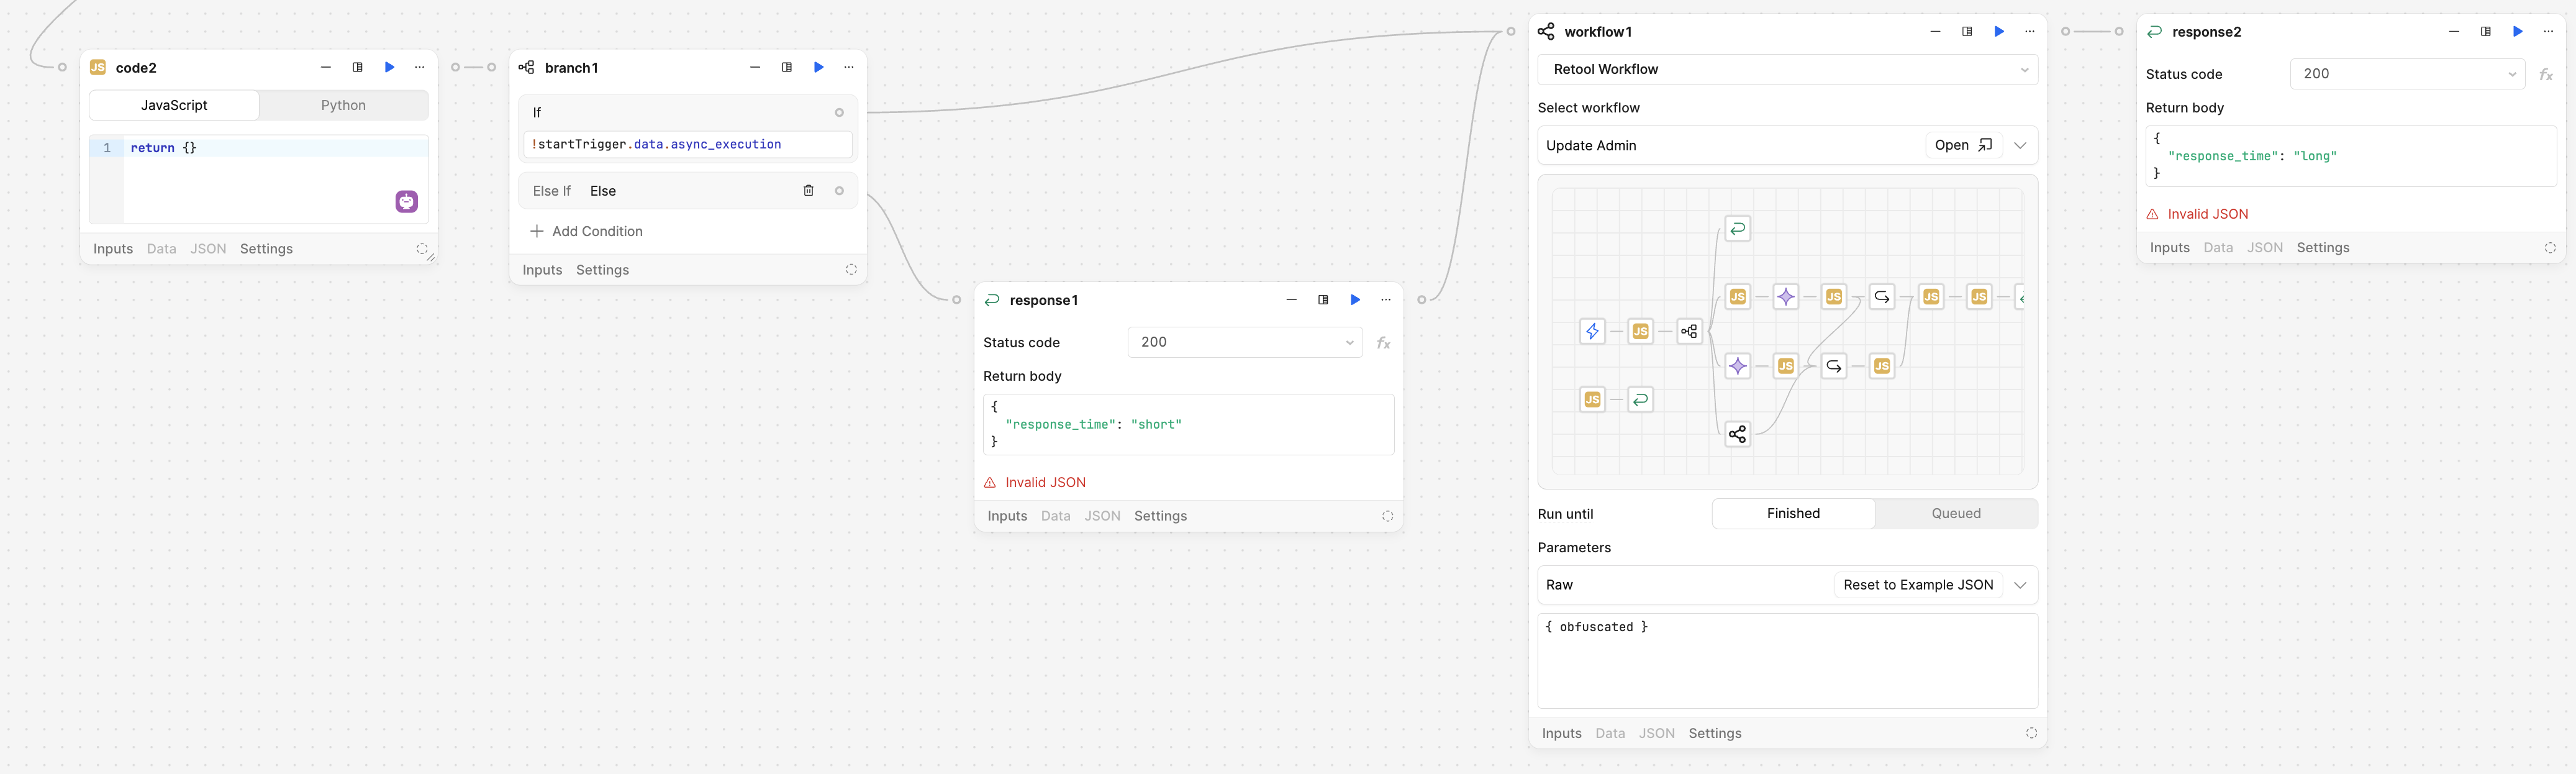
Task: Expand workflow1 block side panel icon
Action: pyautogui.click(x=1966, y=32)
